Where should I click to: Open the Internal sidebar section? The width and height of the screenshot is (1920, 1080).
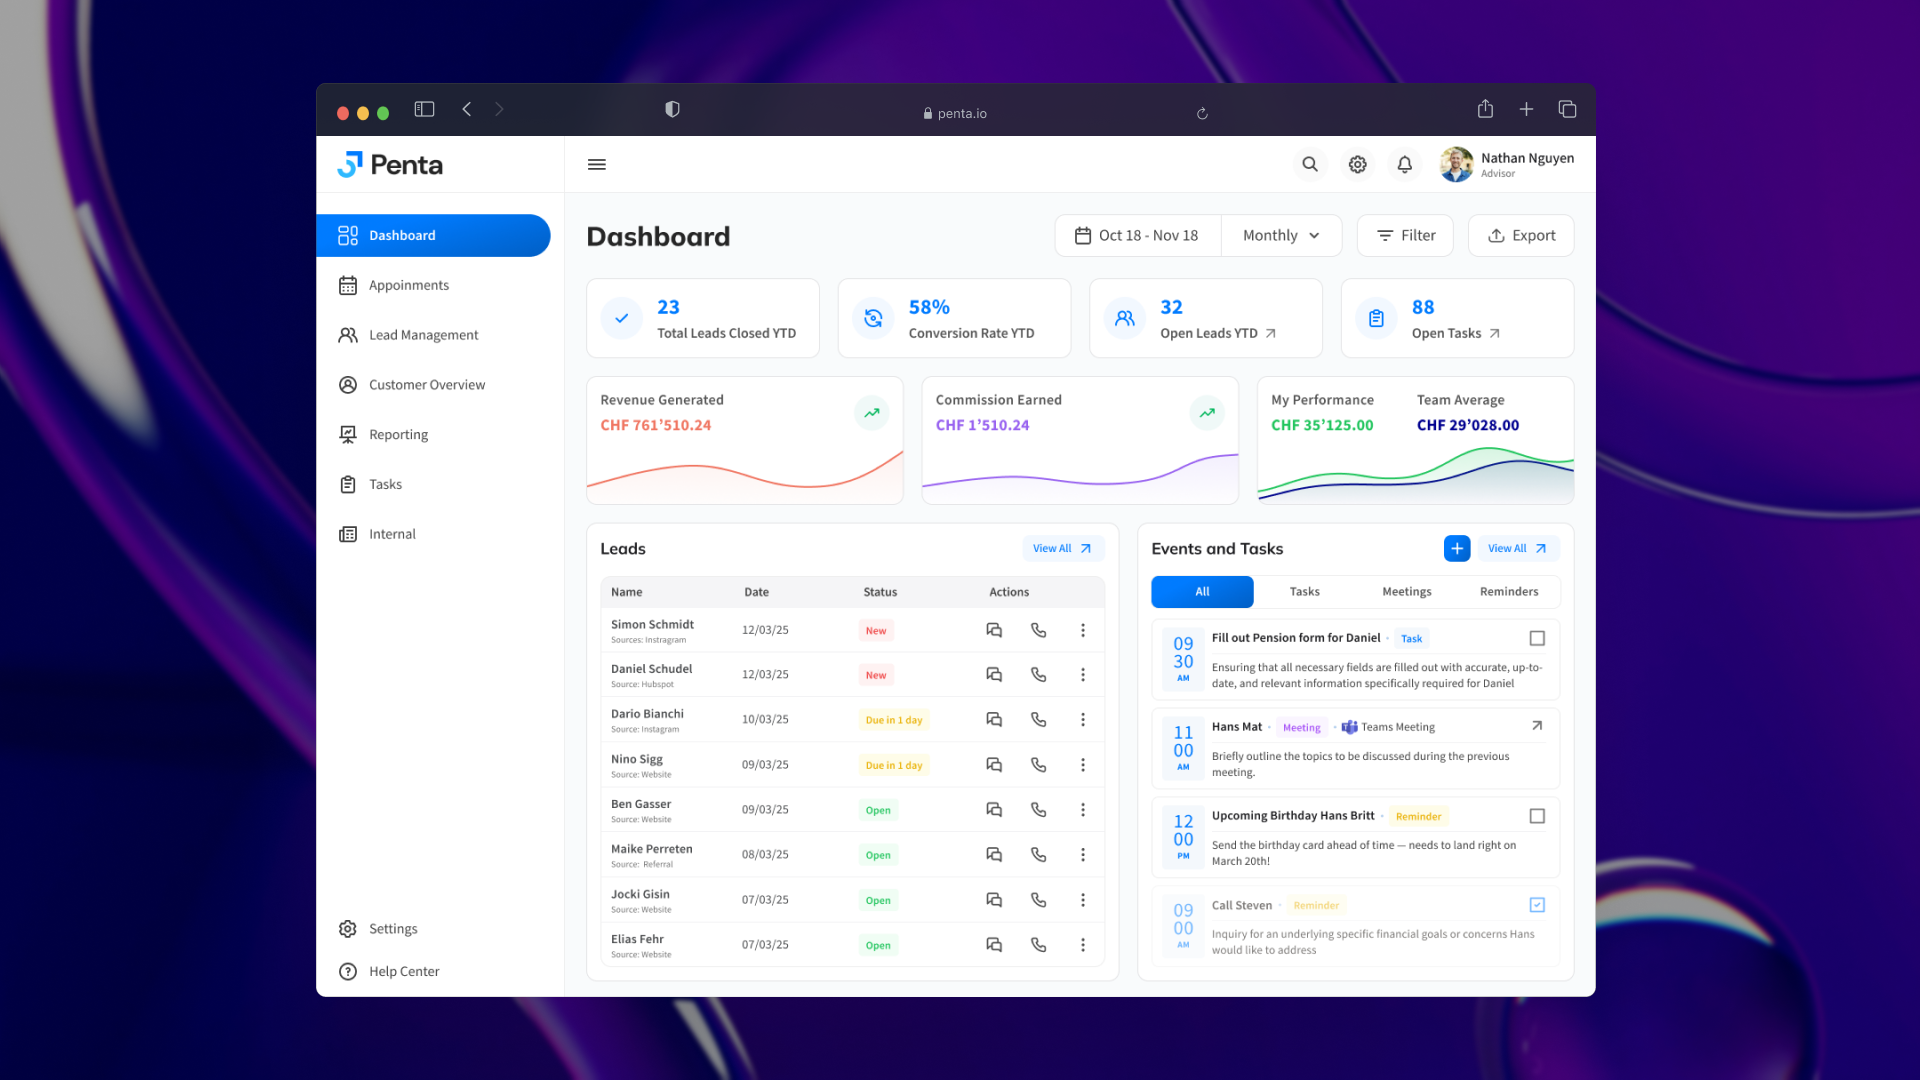392,533
